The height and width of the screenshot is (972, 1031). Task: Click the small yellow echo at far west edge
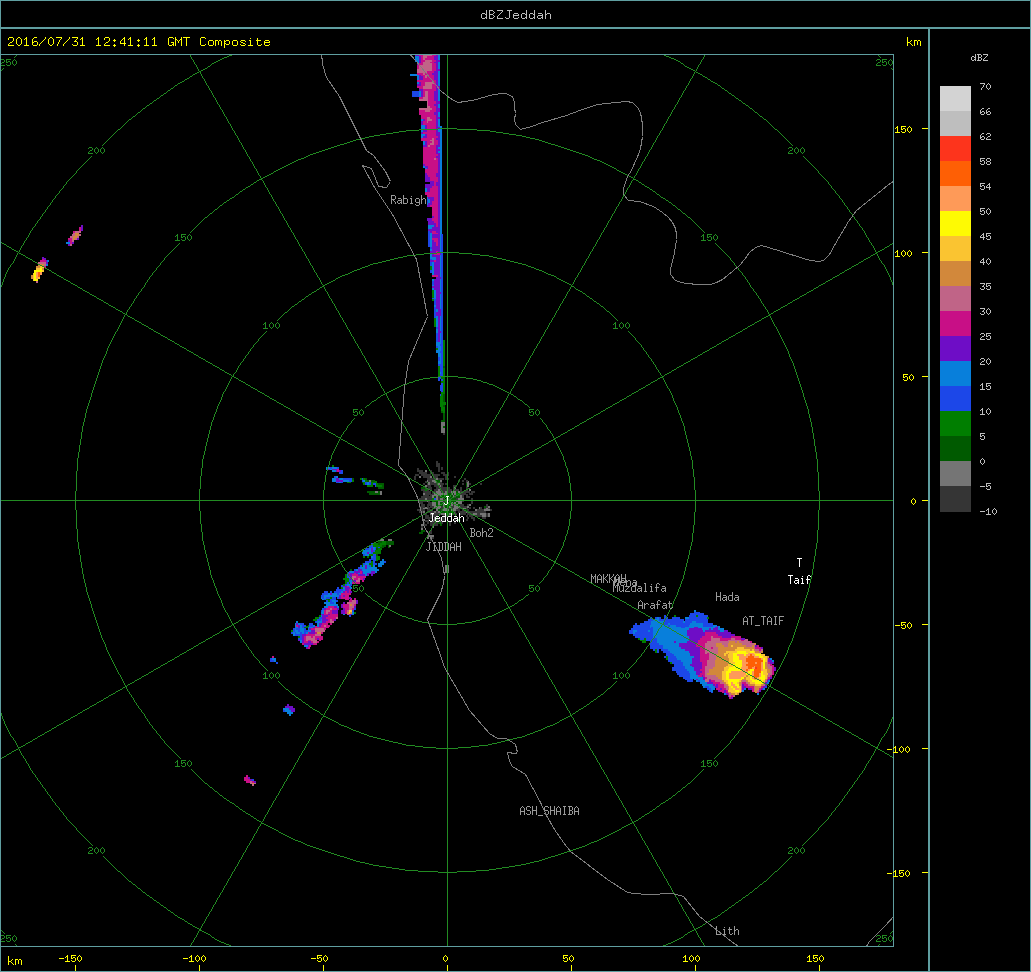39,270
